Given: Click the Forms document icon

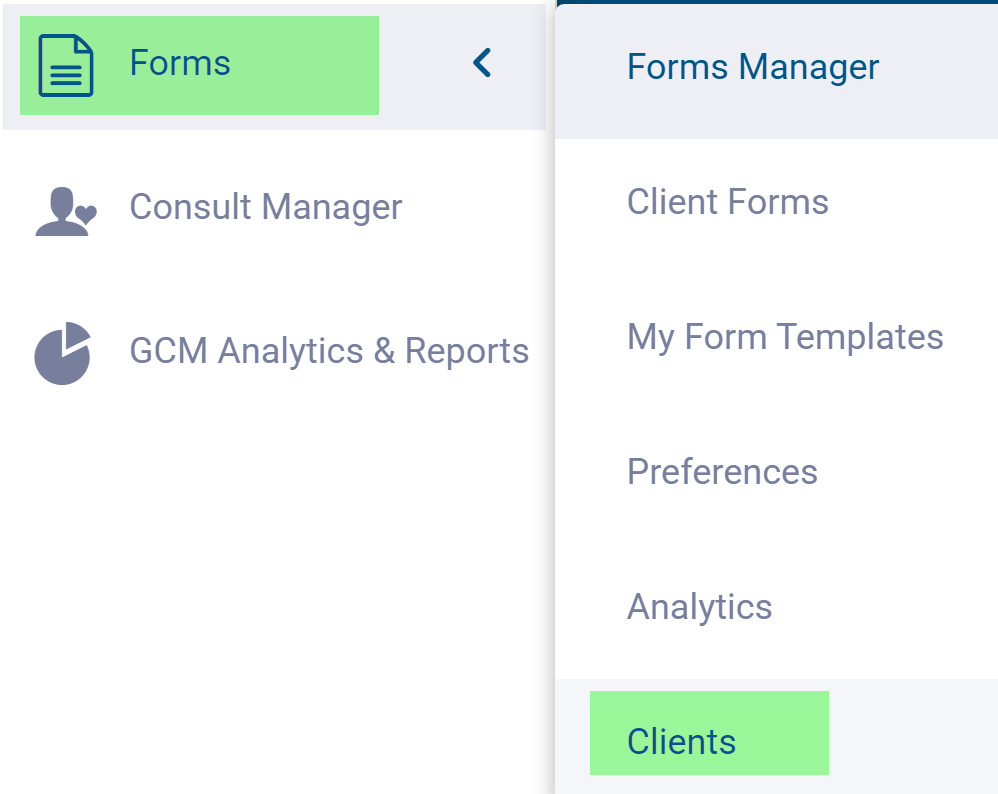Looking at the screenshot, I should pos(65,66).
